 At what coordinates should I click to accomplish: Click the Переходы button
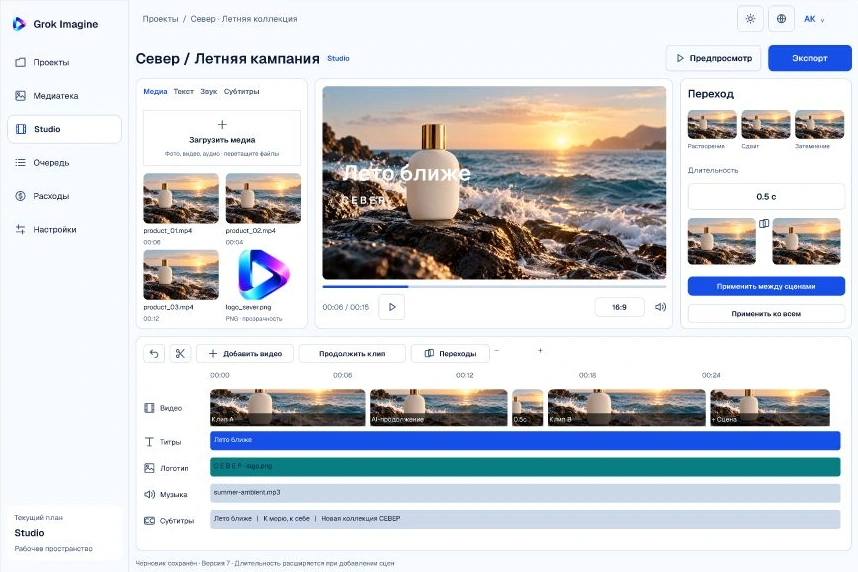(450, 354)
